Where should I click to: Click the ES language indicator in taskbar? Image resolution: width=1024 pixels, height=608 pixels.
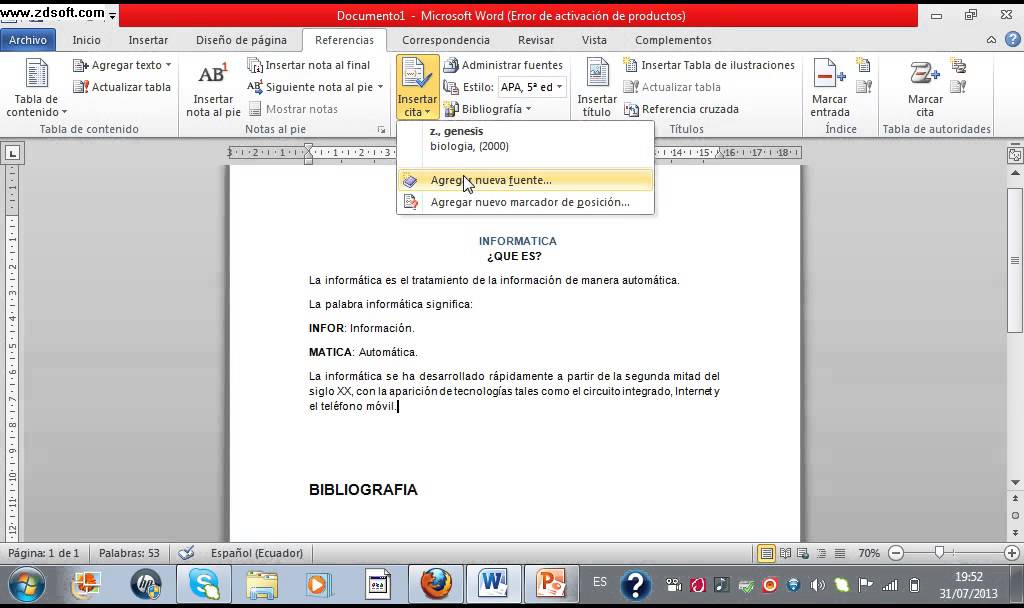pyautogui.click(x=600, y=582)
